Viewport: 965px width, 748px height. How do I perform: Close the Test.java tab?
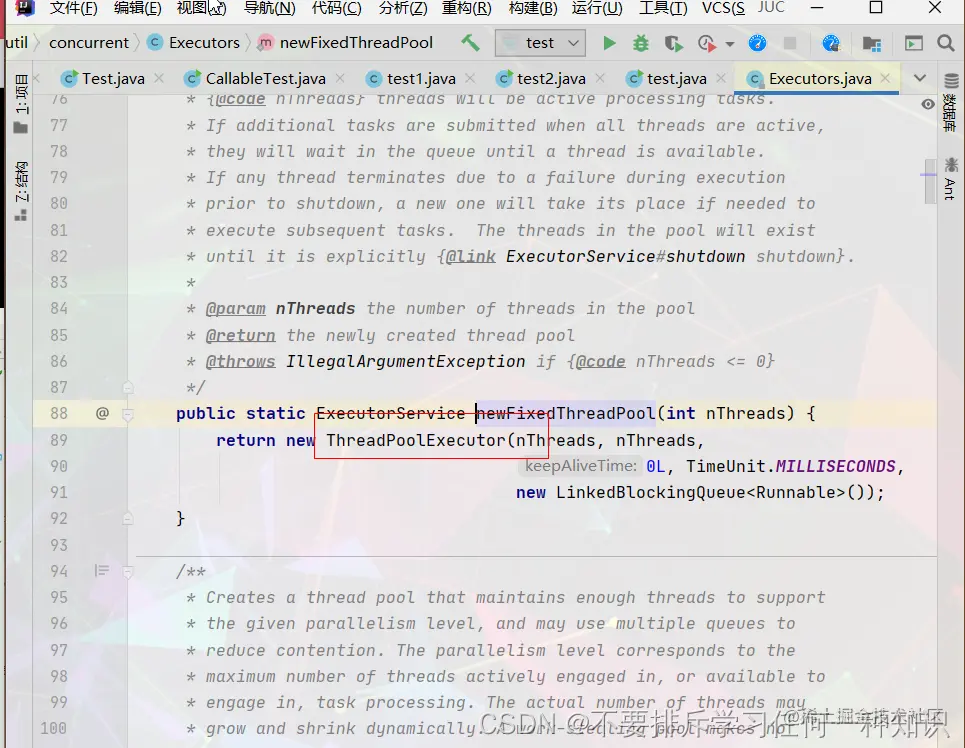point(159,78)
